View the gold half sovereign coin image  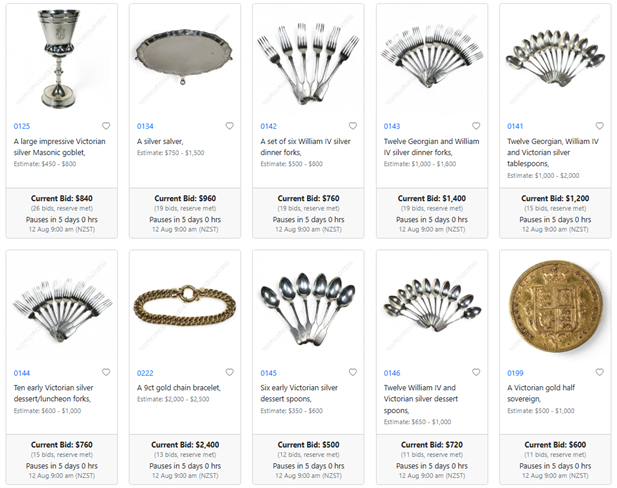tap(556, 307)
